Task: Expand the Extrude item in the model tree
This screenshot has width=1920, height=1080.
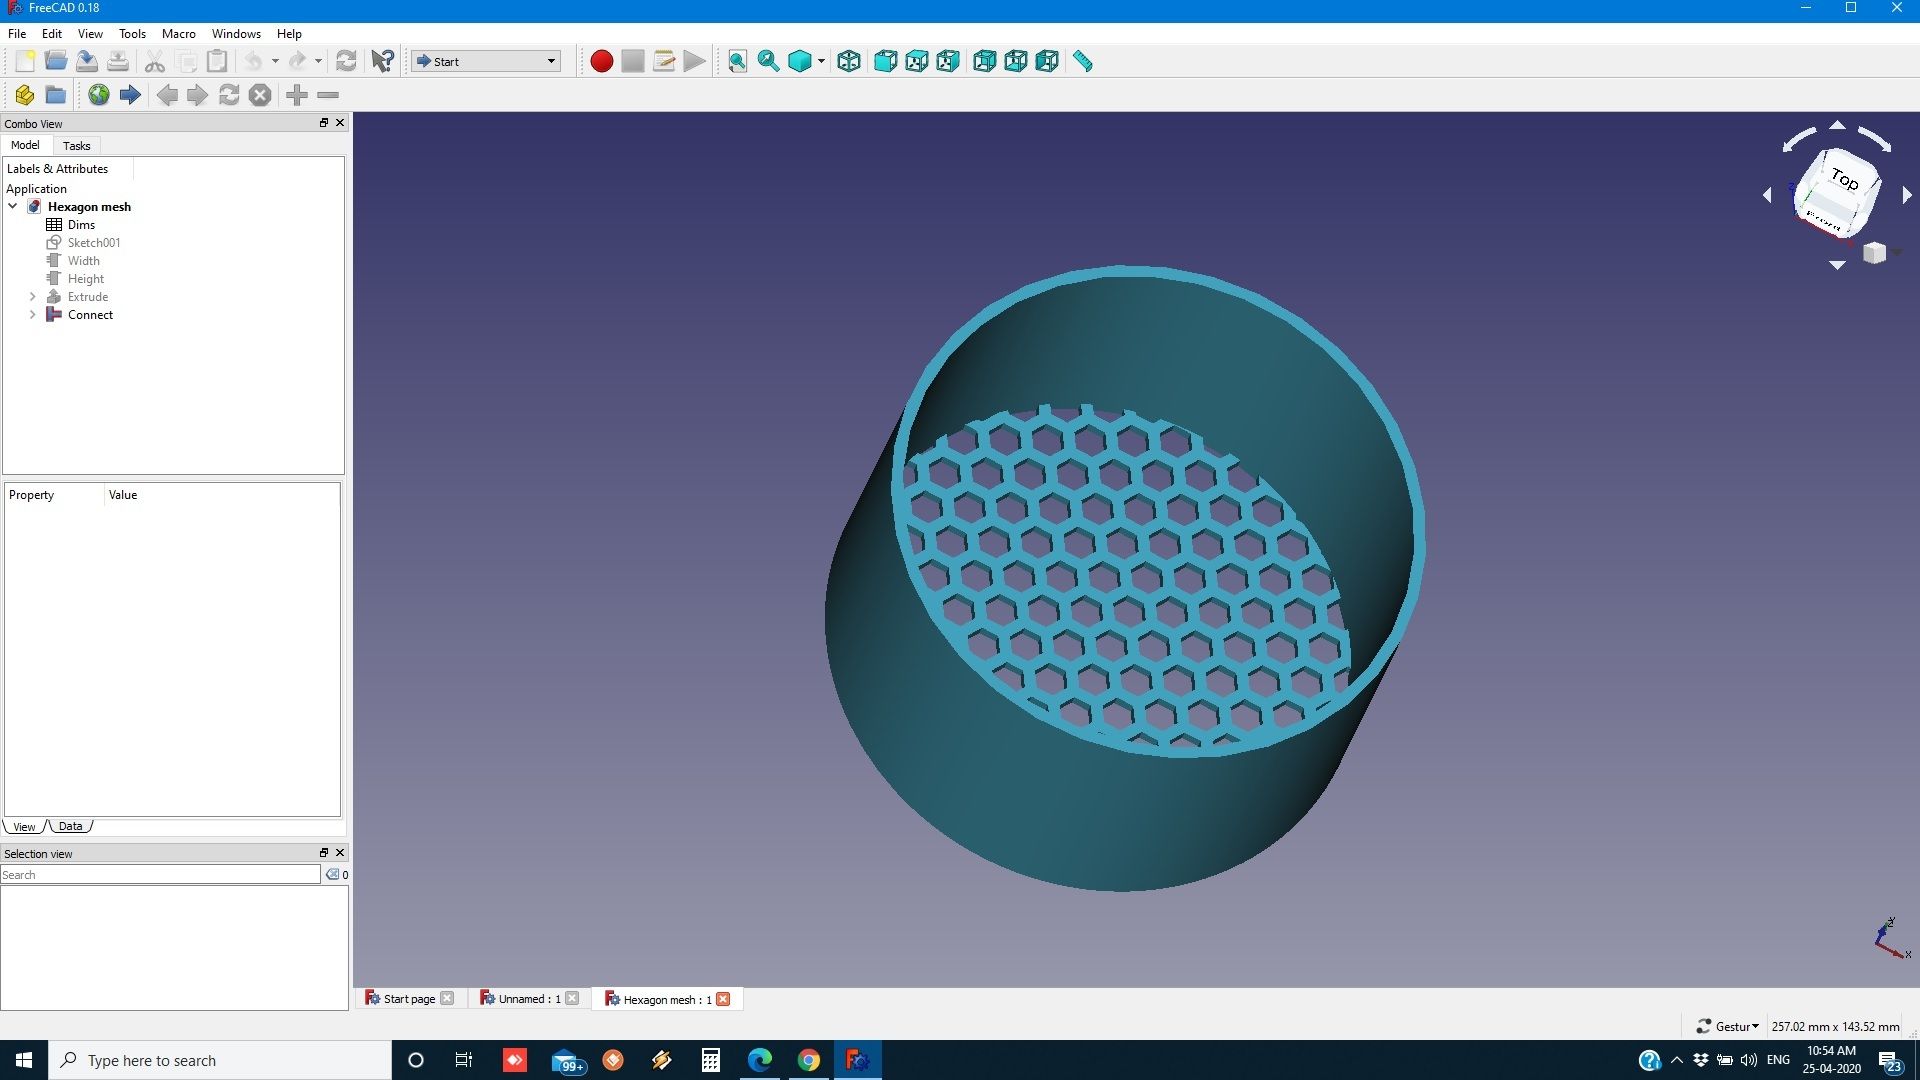Action: (32, 296)
